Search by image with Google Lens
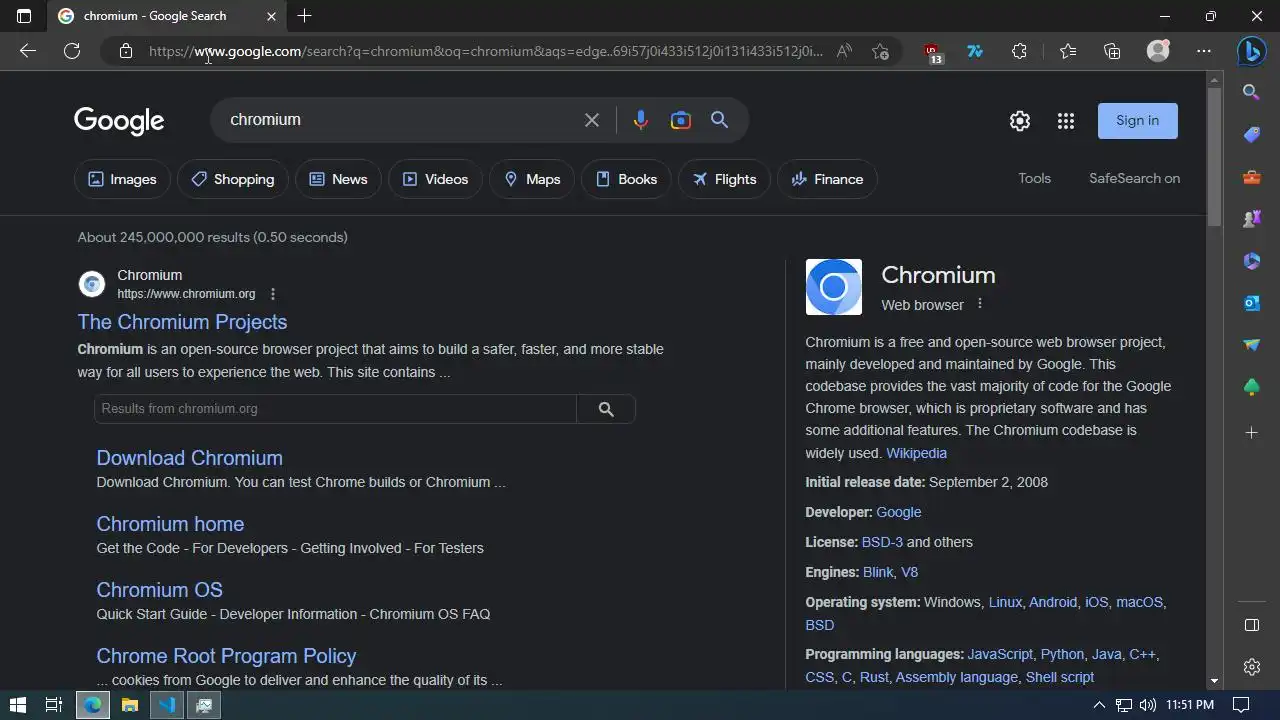The image size is (1280, 720). pyautogui.click(x=681, y=120)
